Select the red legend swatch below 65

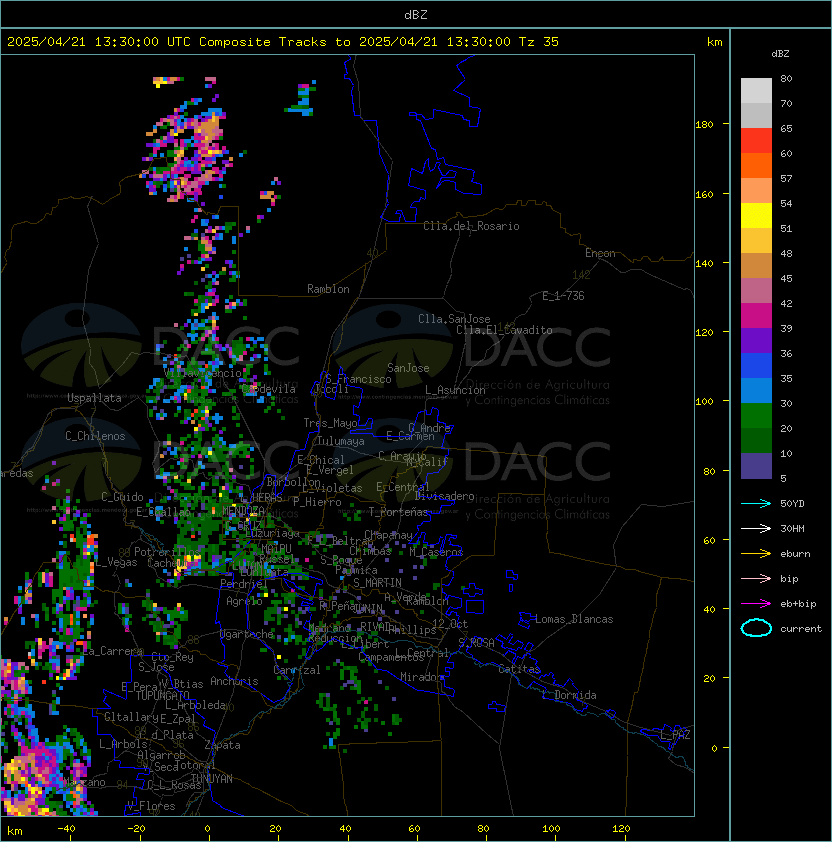coord(756,141)
